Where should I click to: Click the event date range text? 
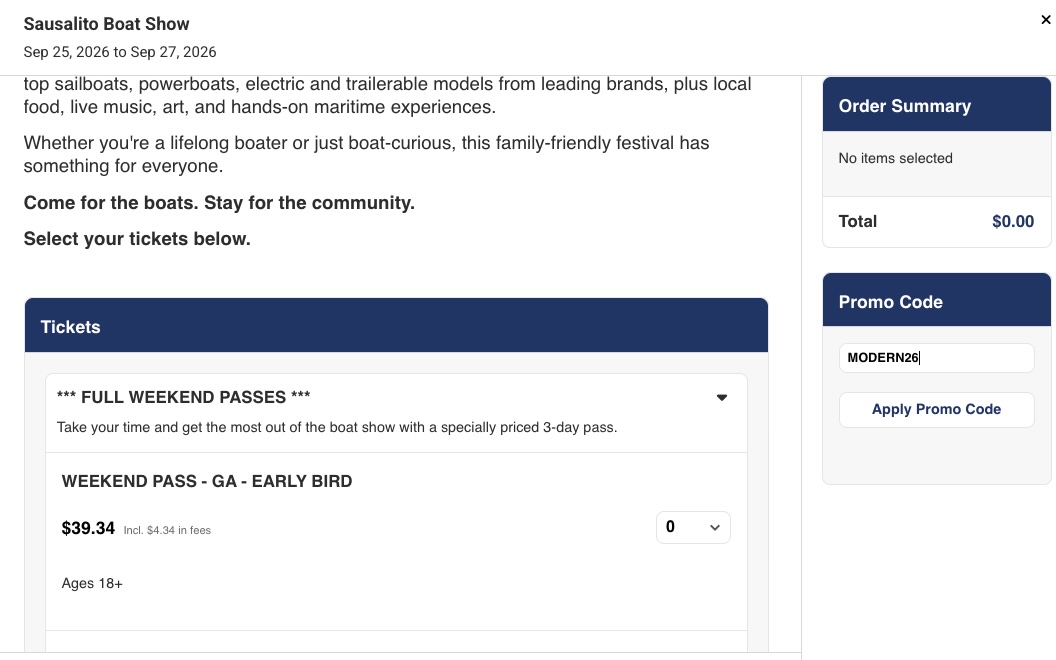coord(120,52)
